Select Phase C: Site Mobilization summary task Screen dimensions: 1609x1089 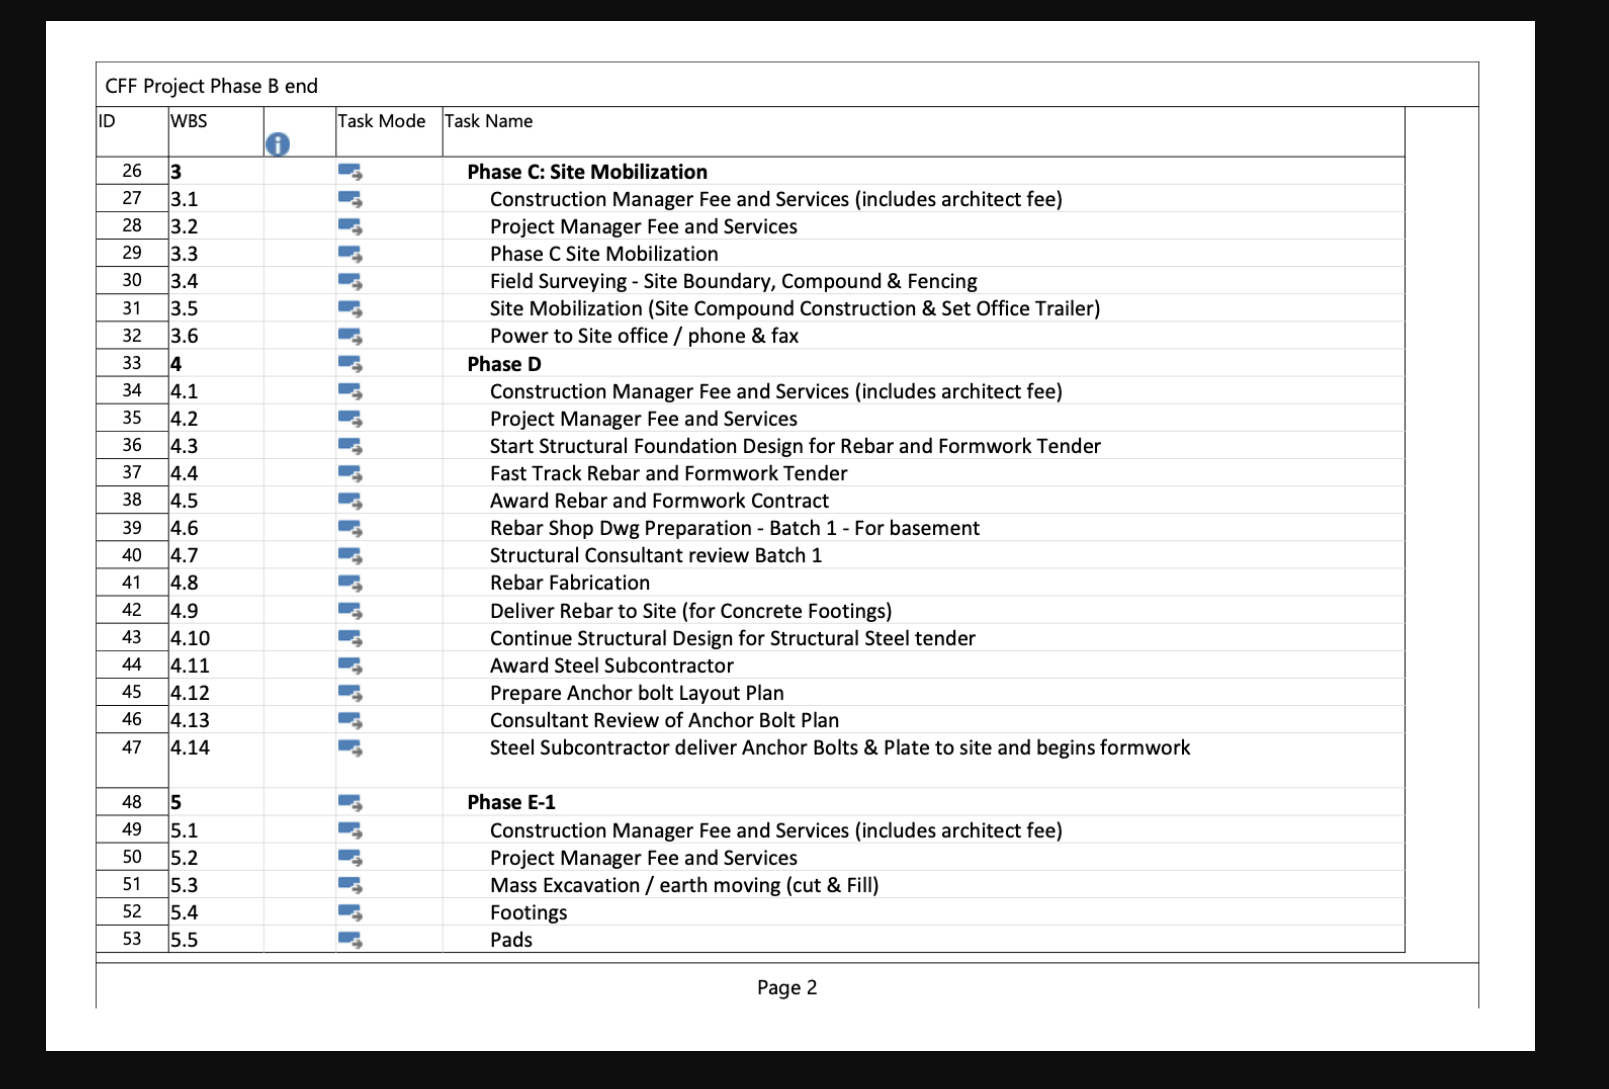[x=586, y=172]
